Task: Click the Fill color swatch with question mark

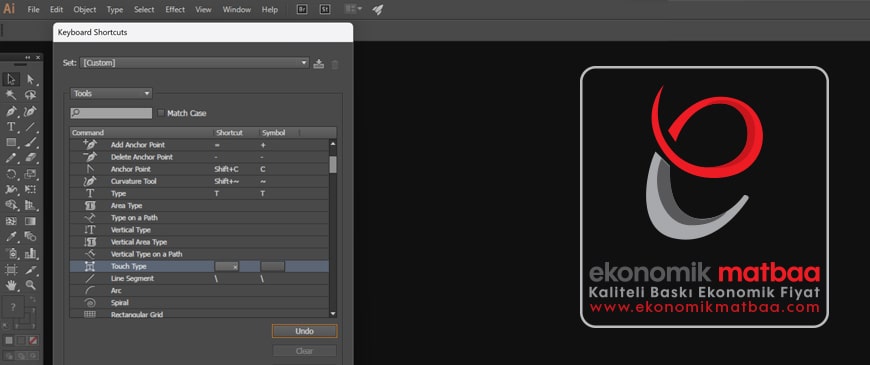Action: pyautogui.click(x=14, y=306)
